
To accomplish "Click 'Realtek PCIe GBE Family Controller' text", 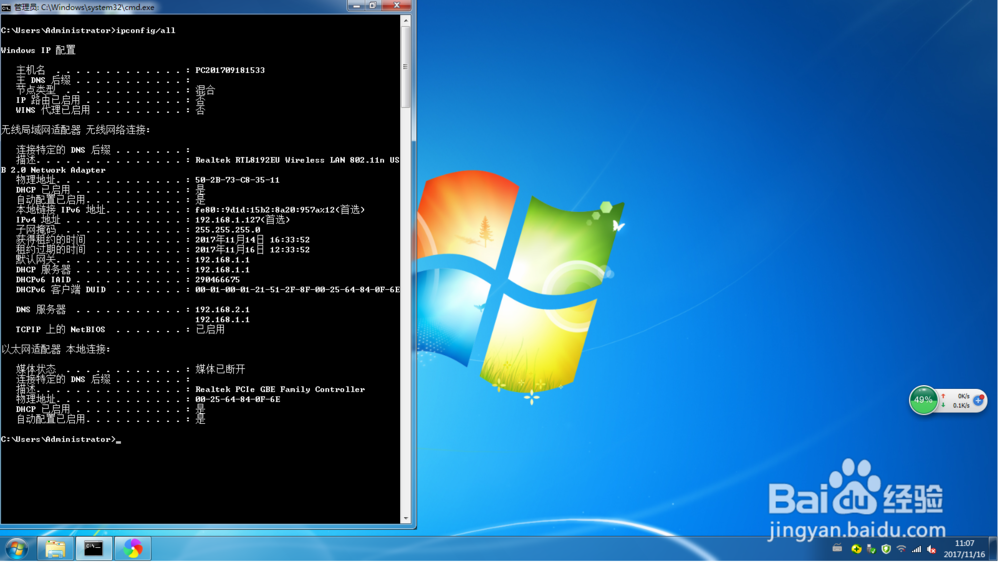I will [x=280, y=390].
